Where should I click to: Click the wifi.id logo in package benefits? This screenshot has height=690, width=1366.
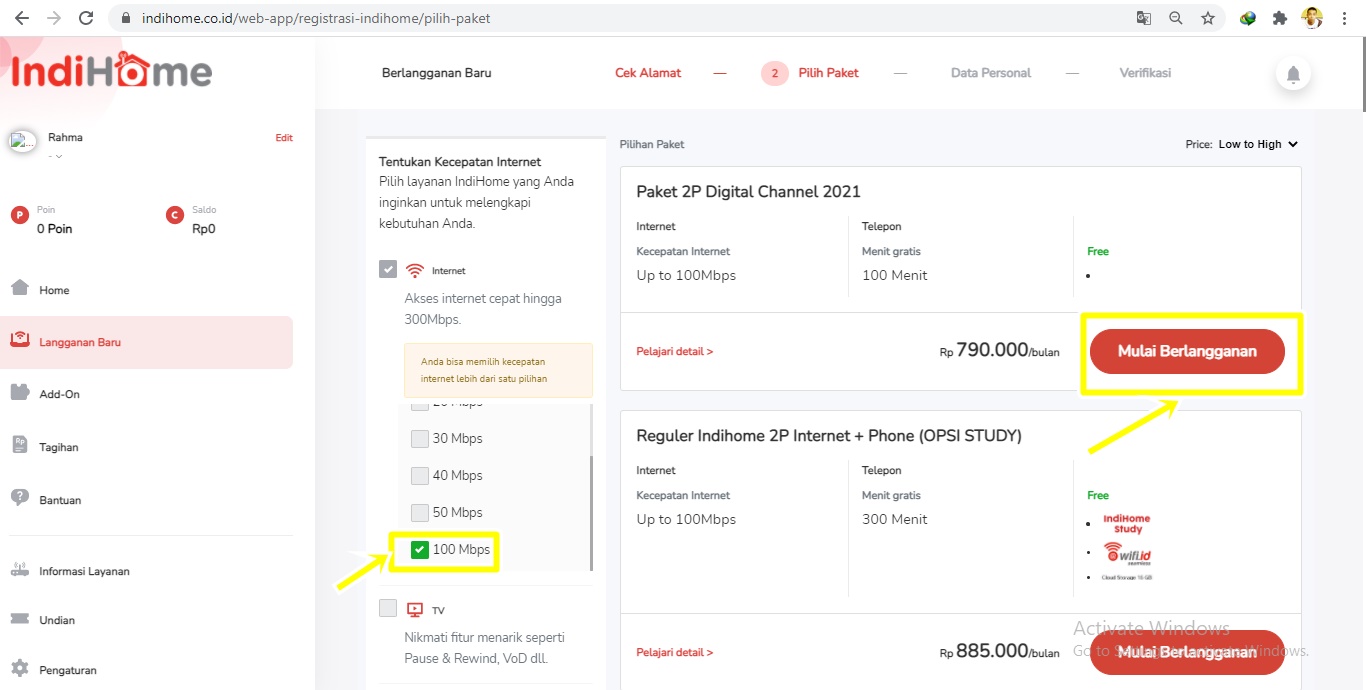1128,553
